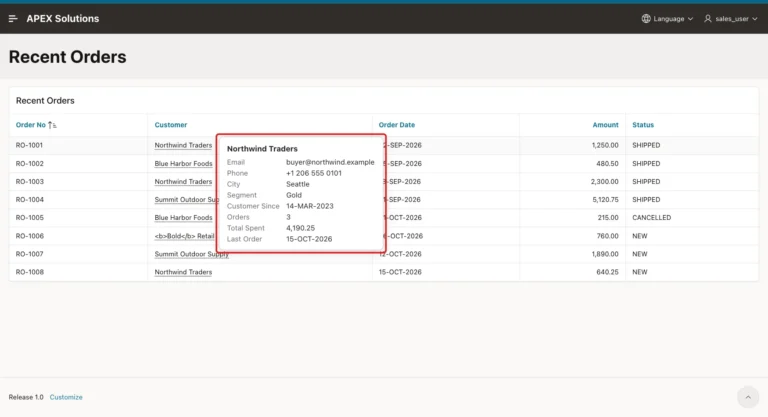768x417 pixels.
Task: Open Blue Harbor Foods link in RO-1002 row
Action: pyautogui.click(x=184, y=164)
